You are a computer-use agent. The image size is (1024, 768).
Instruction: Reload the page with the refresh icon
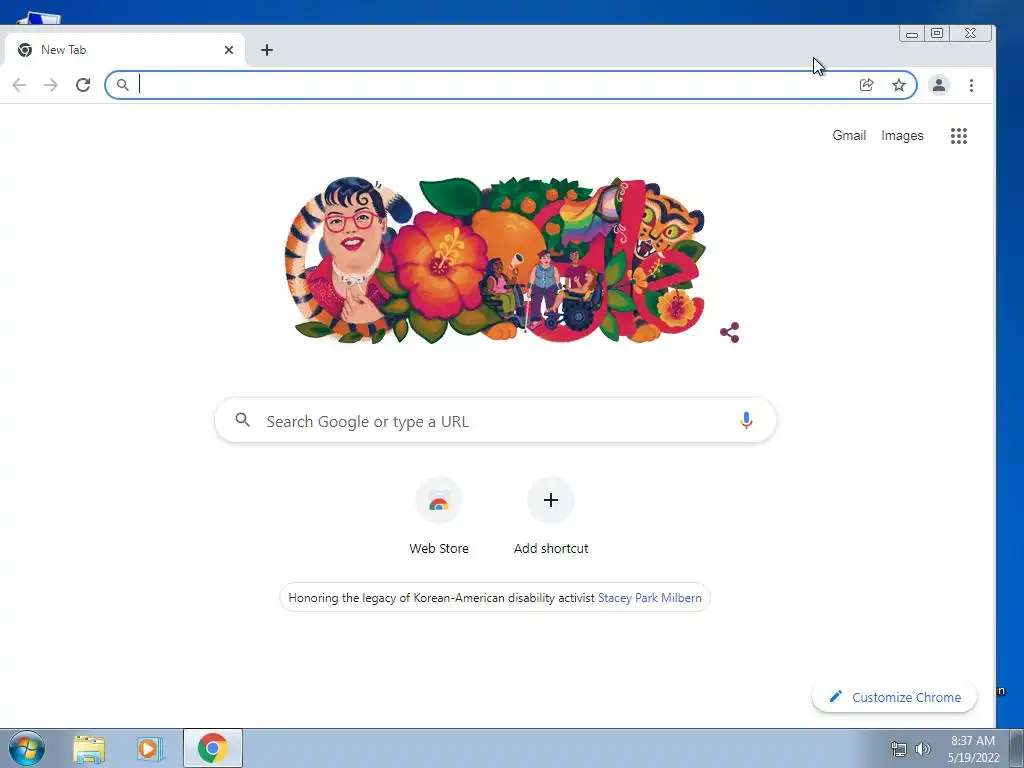coord(83,85)
